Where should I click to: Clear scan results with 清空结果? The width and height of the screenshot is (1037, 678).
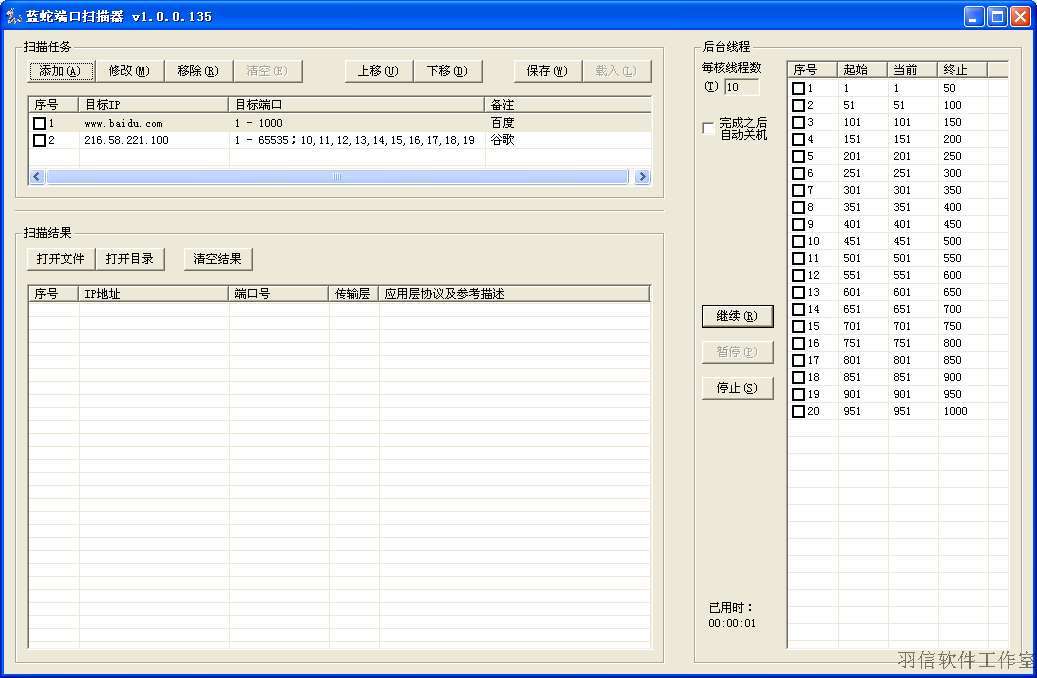217,258
